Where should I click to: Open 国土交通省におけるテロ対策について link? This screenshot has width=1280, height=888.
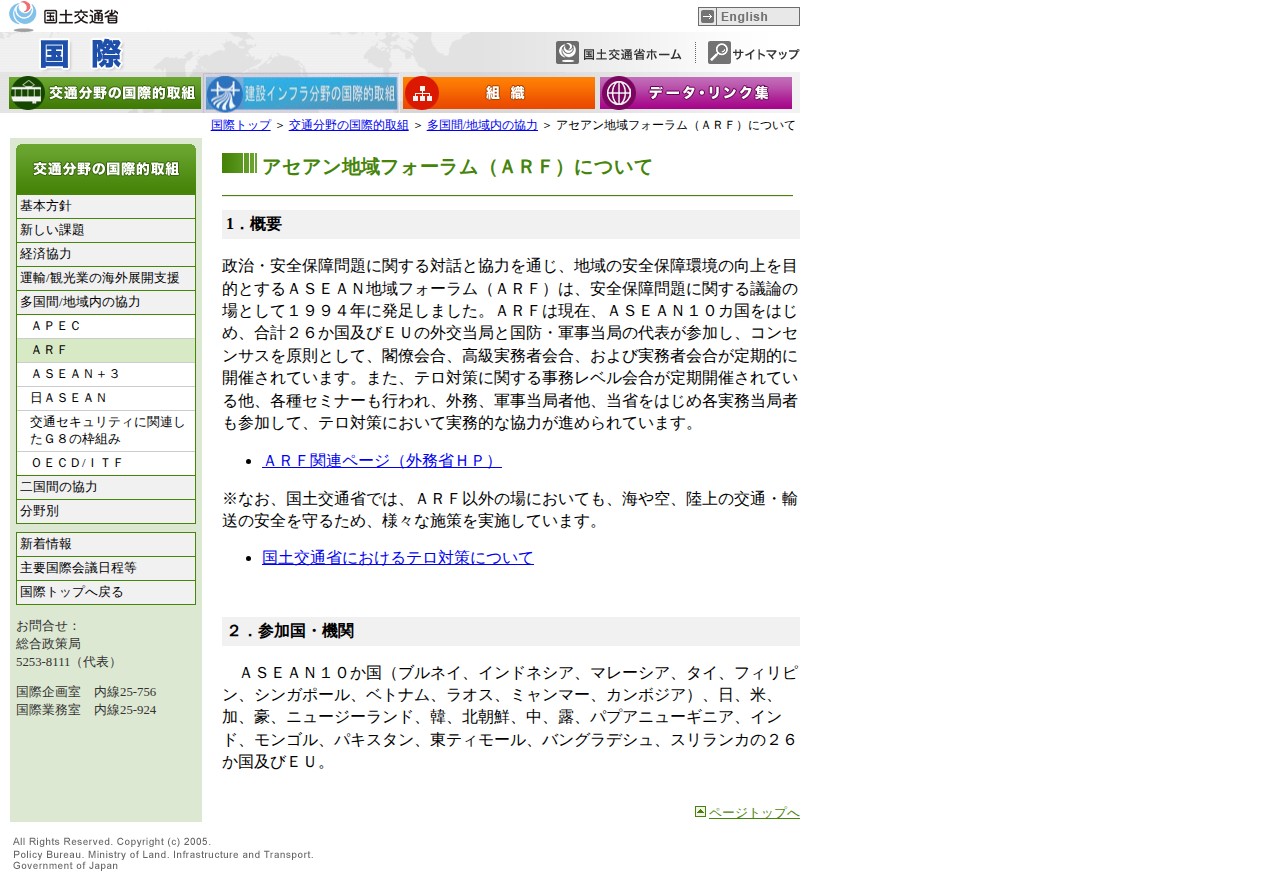pyautogui.click(x=398, y=558)
